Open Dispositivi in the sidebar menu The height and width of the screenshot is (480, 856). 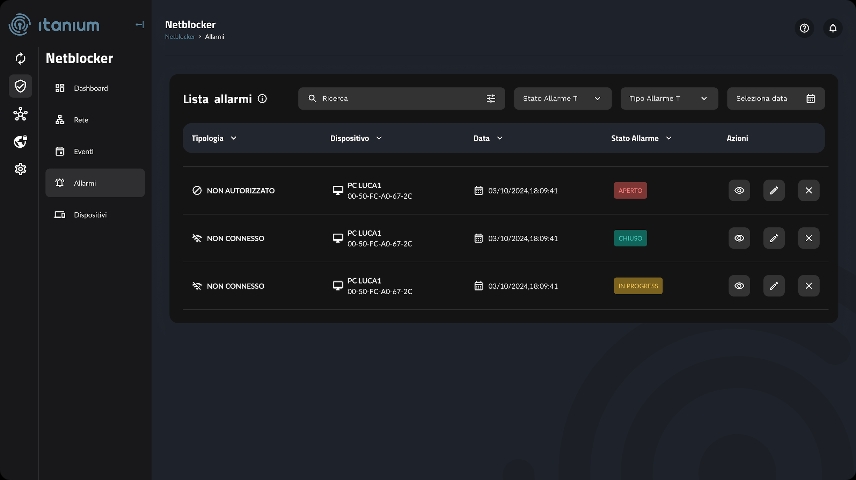(x=90, y=215)
